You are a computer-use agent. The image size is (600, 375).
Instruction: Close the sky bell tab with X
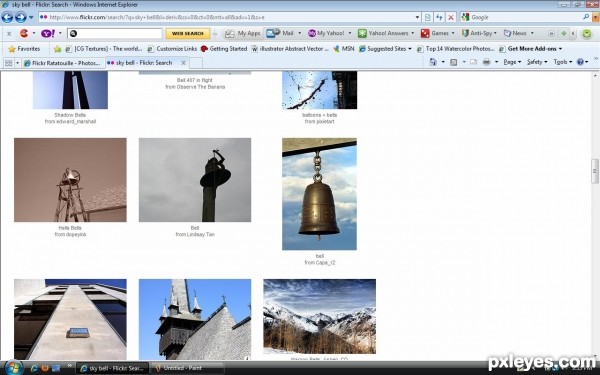[x=183, y=63]
